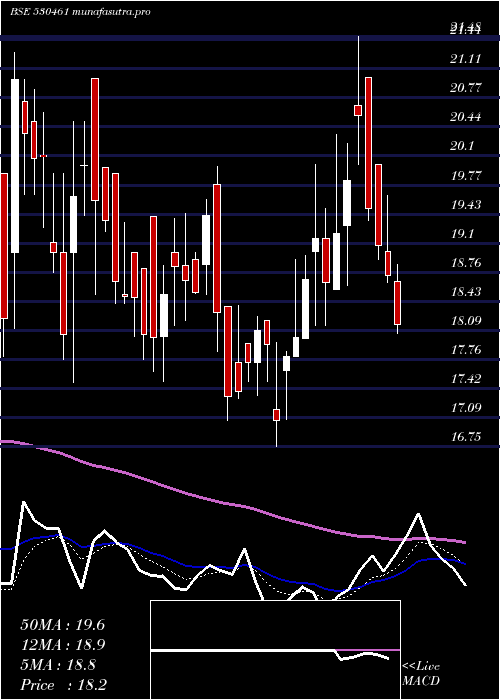Click the BSE 530461 munafasutra.pro title
500x700 pixels.
tap(80, 12)
